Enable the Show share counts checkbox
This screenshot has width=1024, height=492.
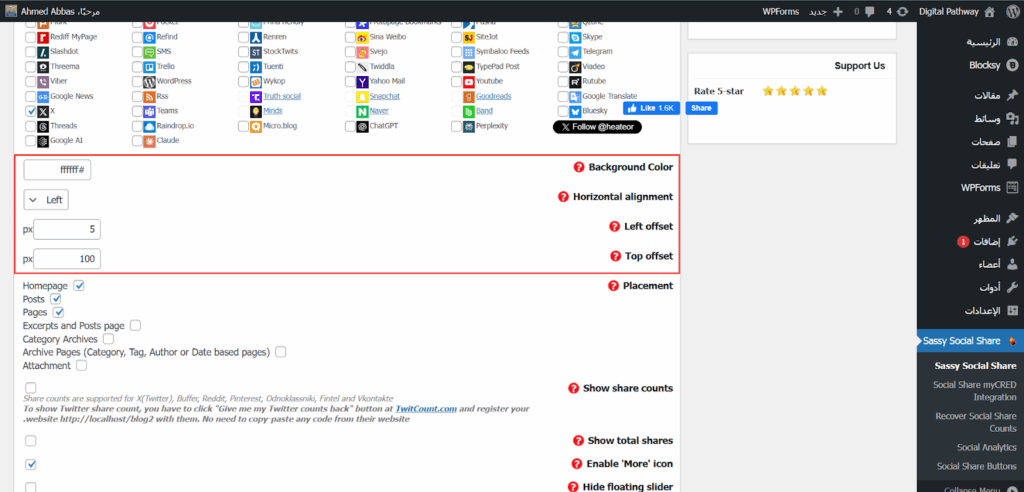[x=31, y=388]
